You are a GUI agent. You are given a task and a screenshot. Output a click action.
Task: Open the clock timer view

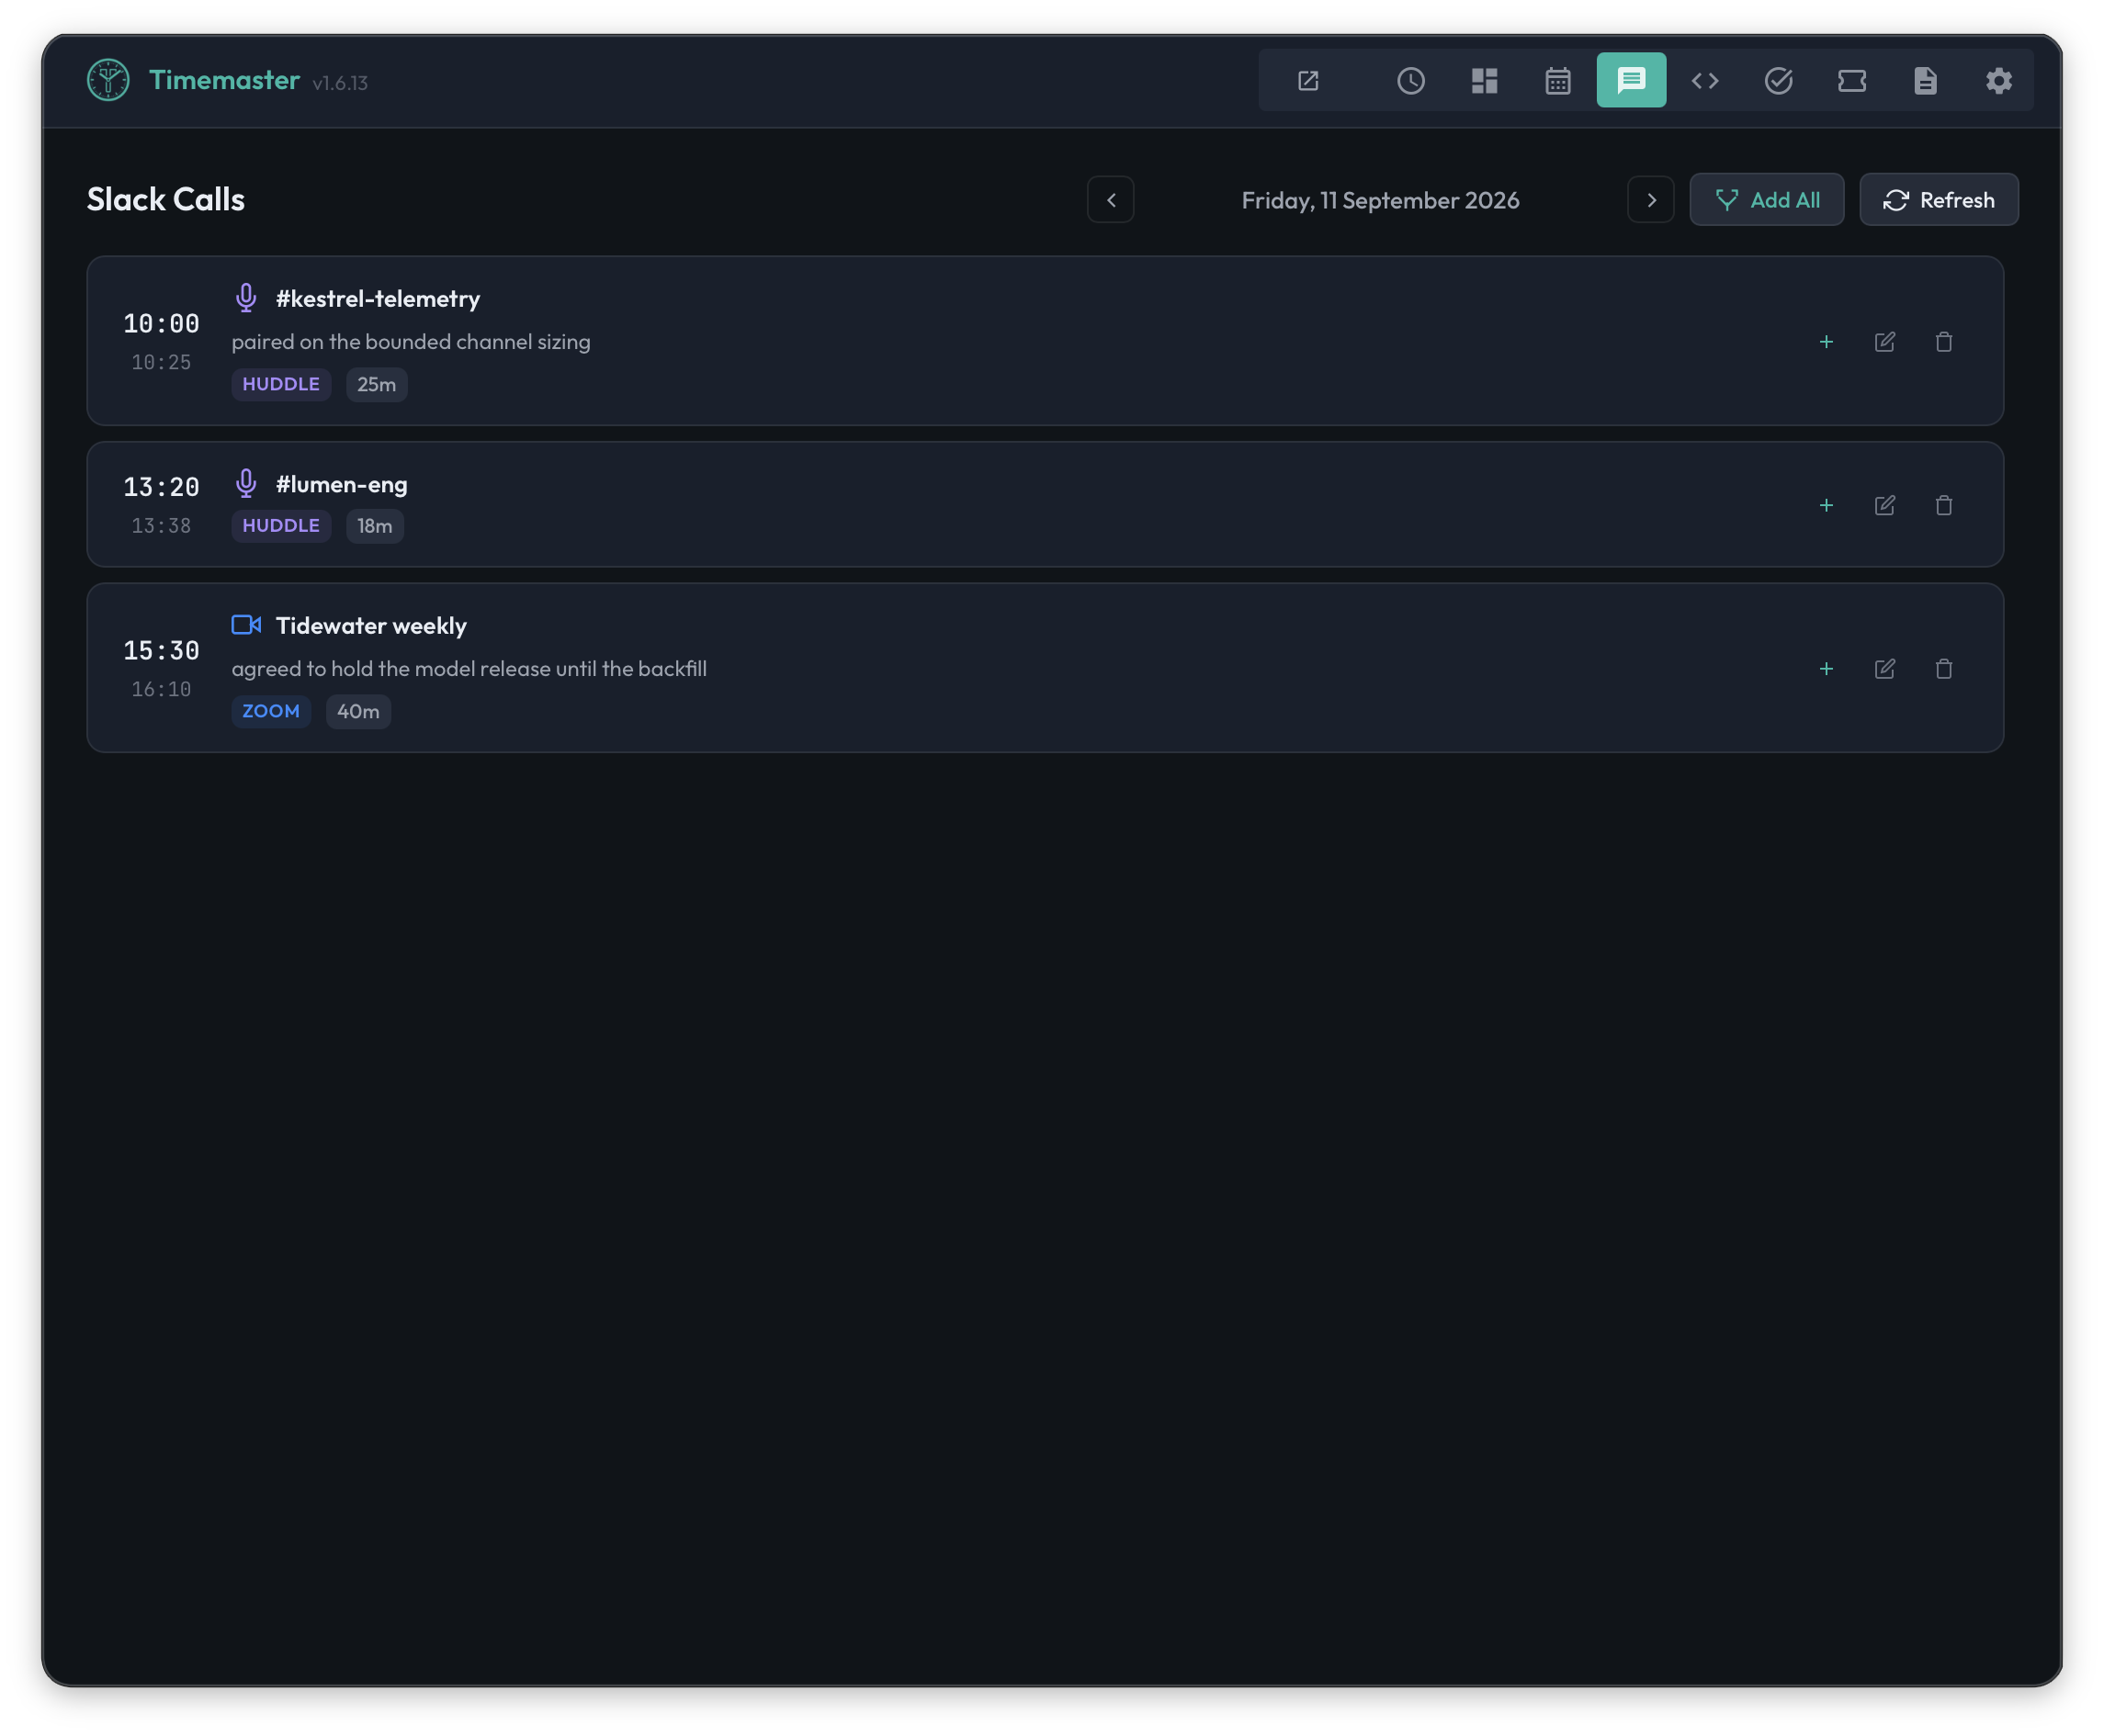[1411, 81]
